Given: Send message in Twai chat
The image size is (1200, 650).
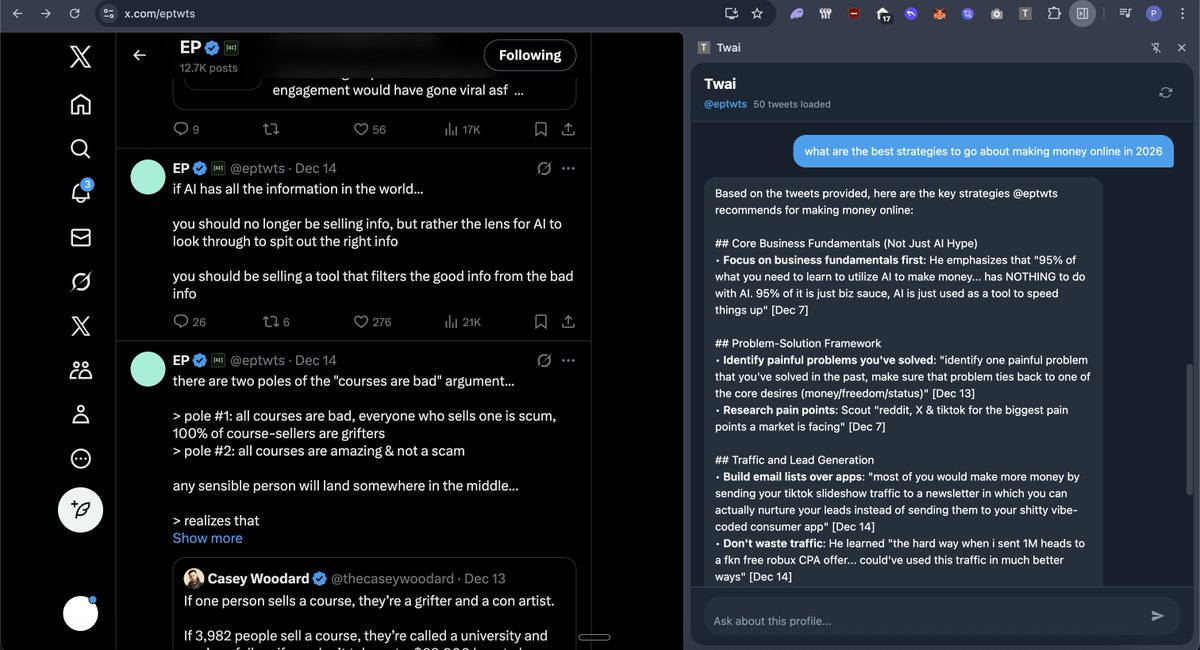Looking at the screenshot, I should click(x=1157, y=616).
